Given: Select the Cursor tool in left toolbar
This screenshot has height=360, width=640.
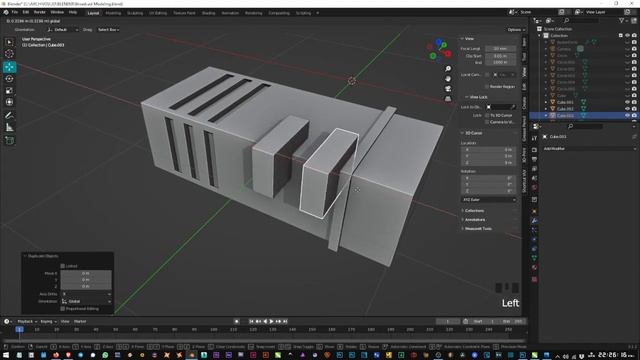Looking at the screenshot, I should click(x=9, y=54).
